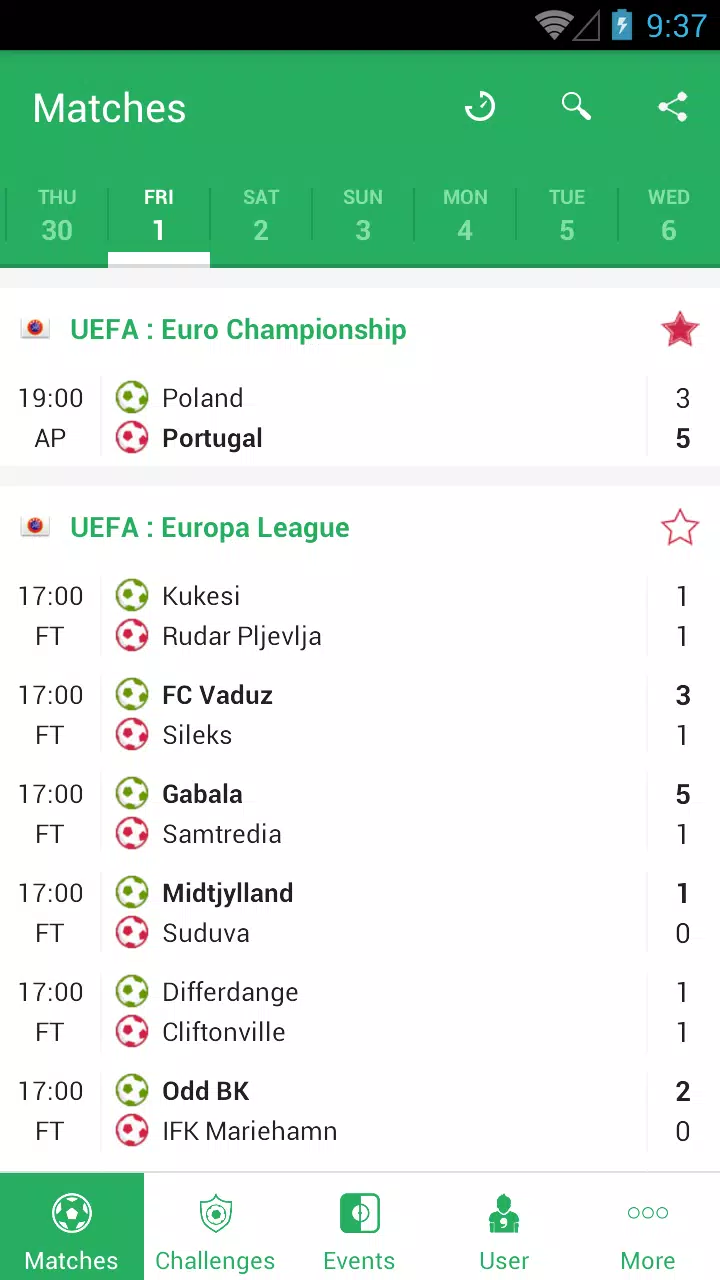Viewport: 720px width, 1280px height.
Task: Select the SAT 2 date tab
Action: tap(261, 216)
